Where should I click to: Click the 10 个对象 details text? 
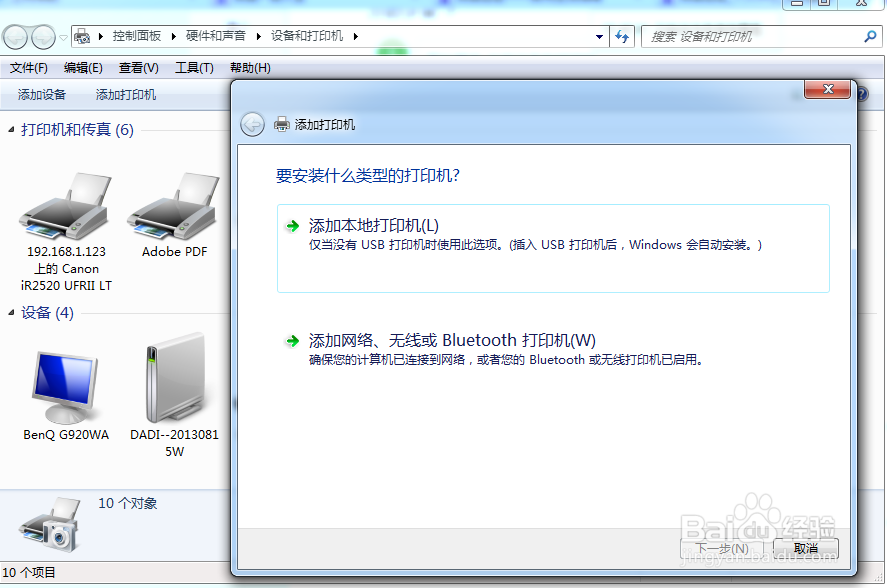click(x=128, y=504)
